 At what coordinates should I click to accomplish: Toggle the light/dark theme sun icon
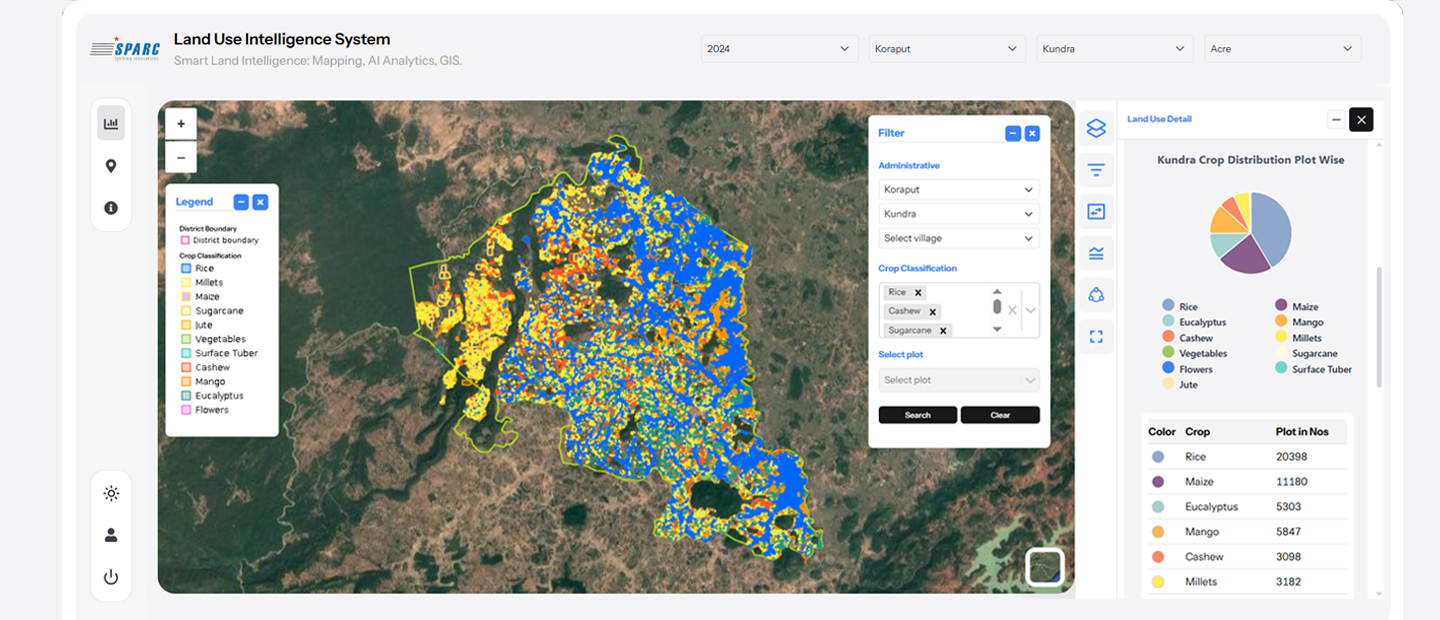click(111, 493)
